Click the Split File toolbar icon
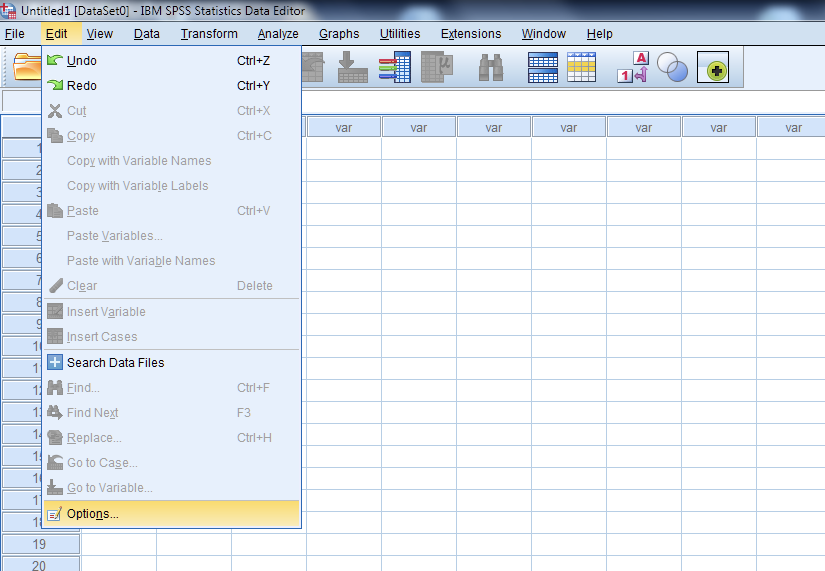Screen dimensions: 825x571 [543, 68]
